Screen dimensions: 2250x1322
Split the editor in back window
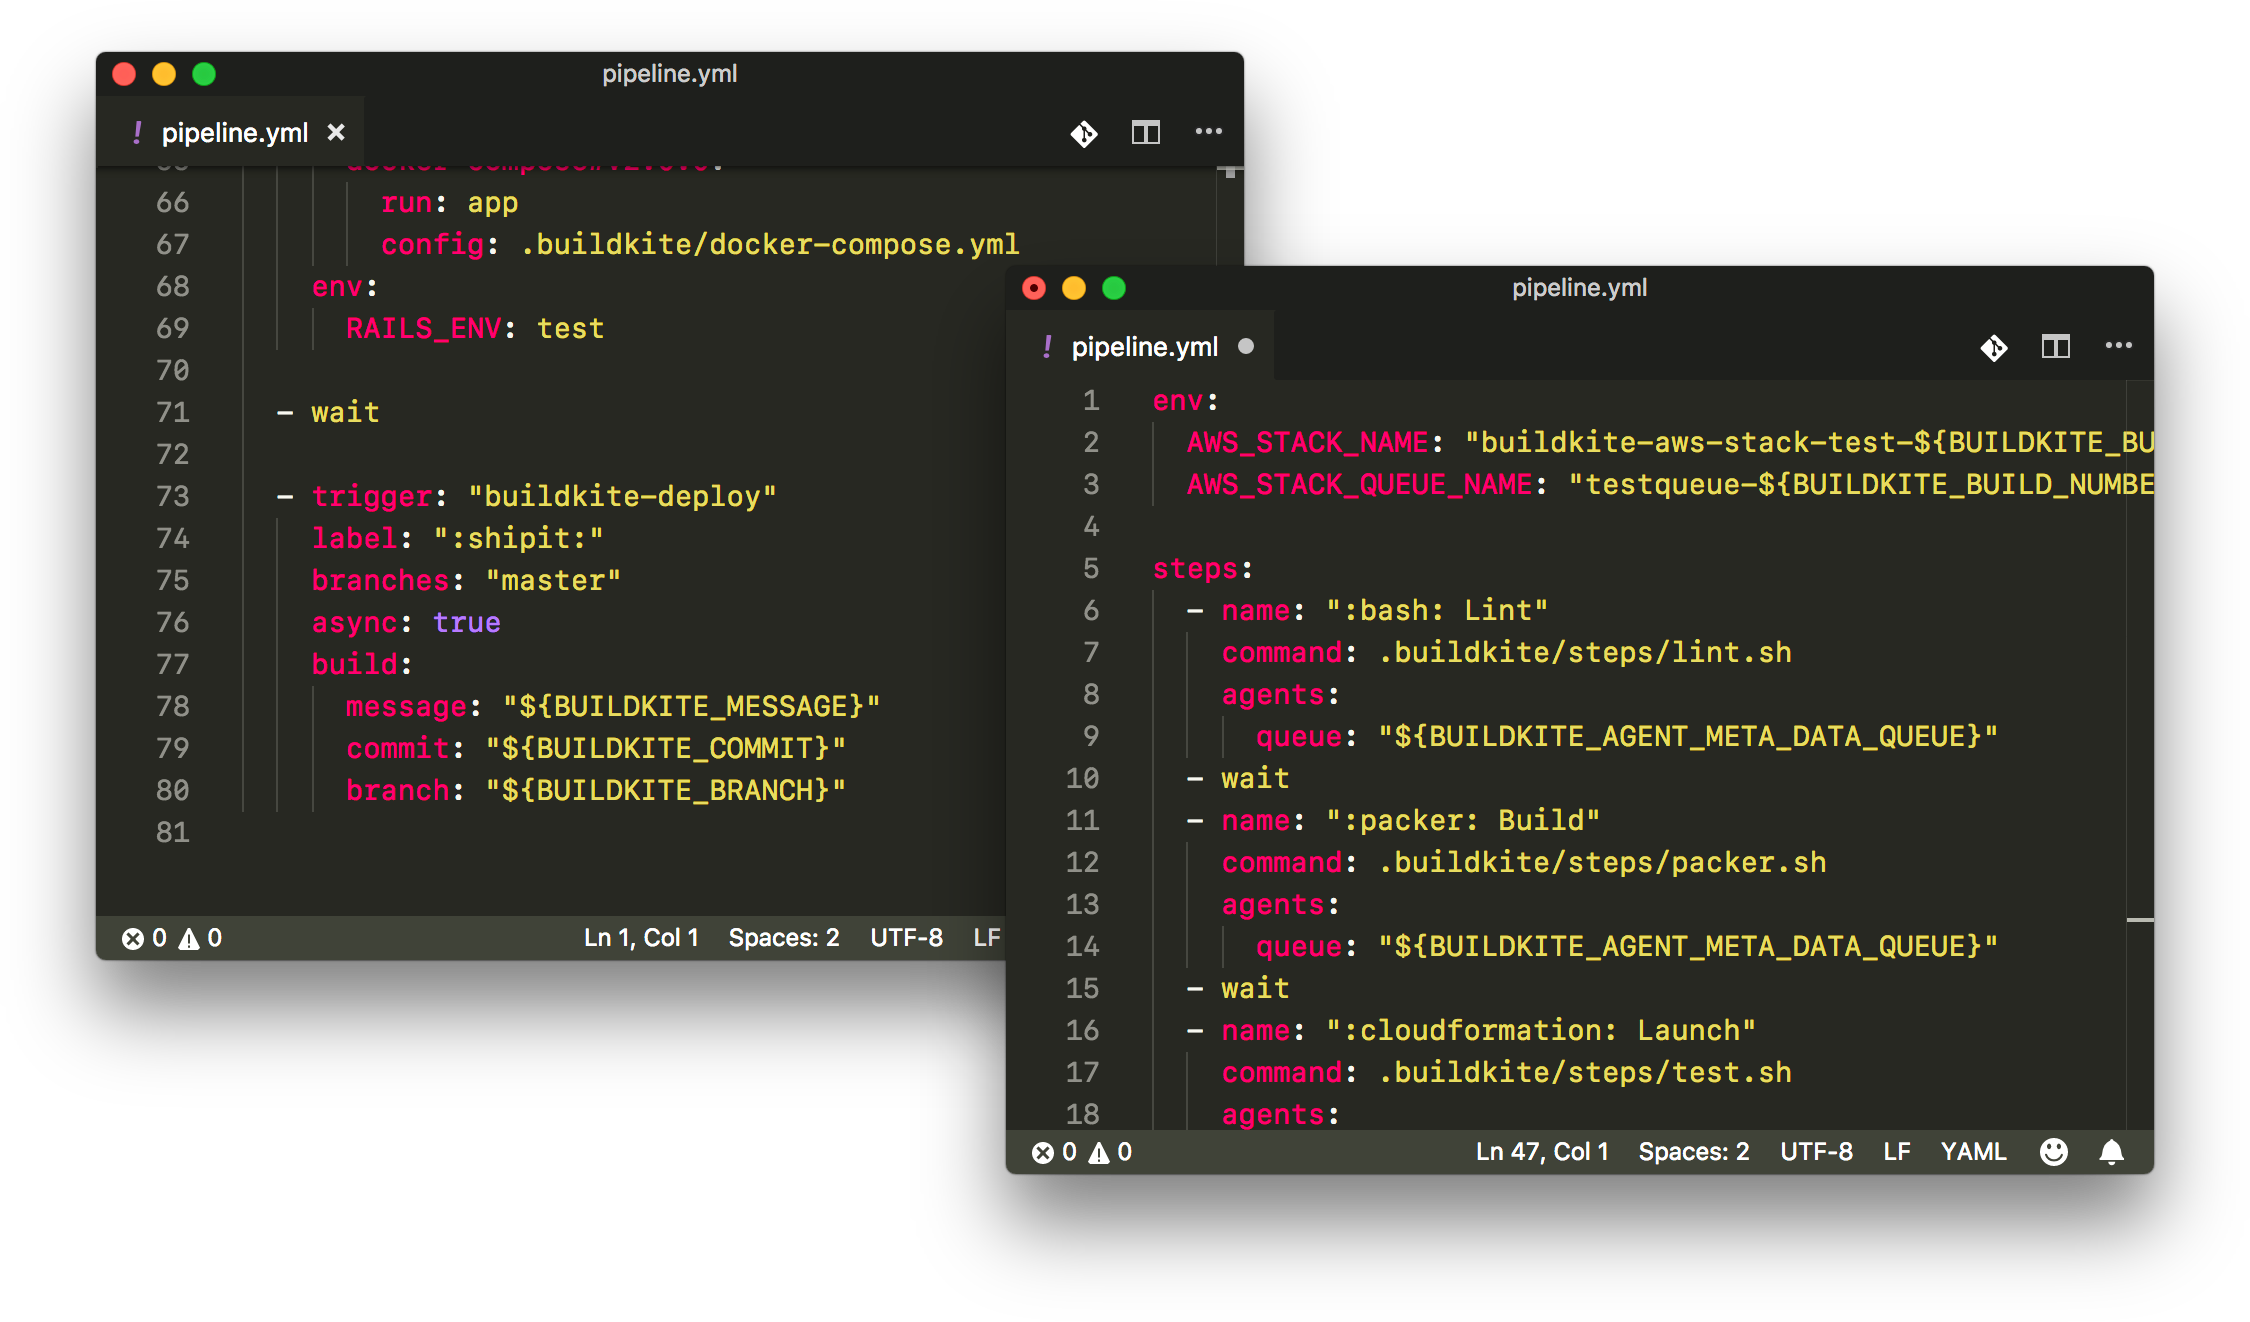(x=1145, y=132)
